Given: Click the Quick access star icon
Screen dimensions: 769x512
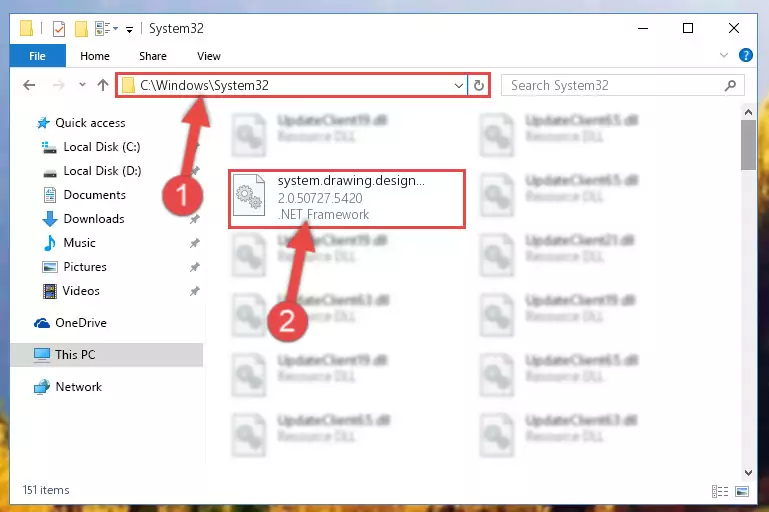Looking at the screenshot, I should tap(43, 123).
